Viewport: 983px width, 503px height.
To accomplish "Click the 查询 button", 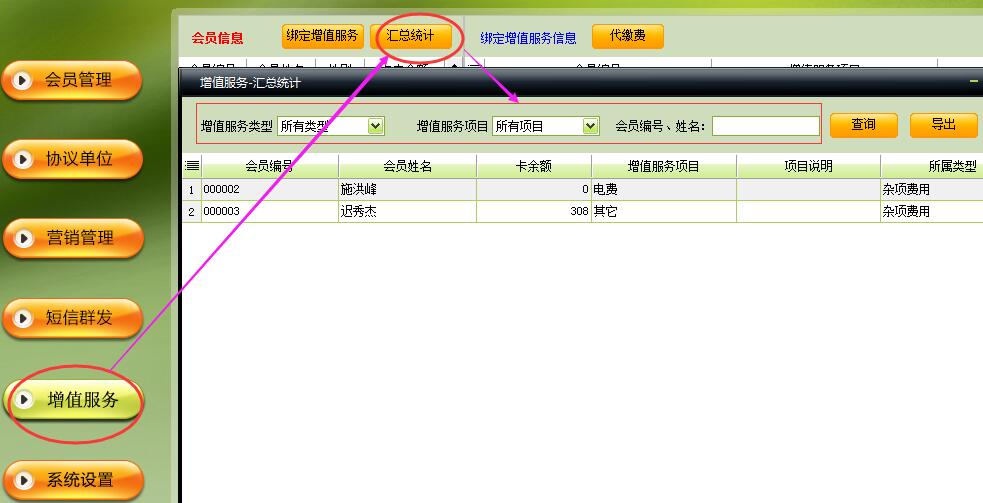I will click(863, 125).
